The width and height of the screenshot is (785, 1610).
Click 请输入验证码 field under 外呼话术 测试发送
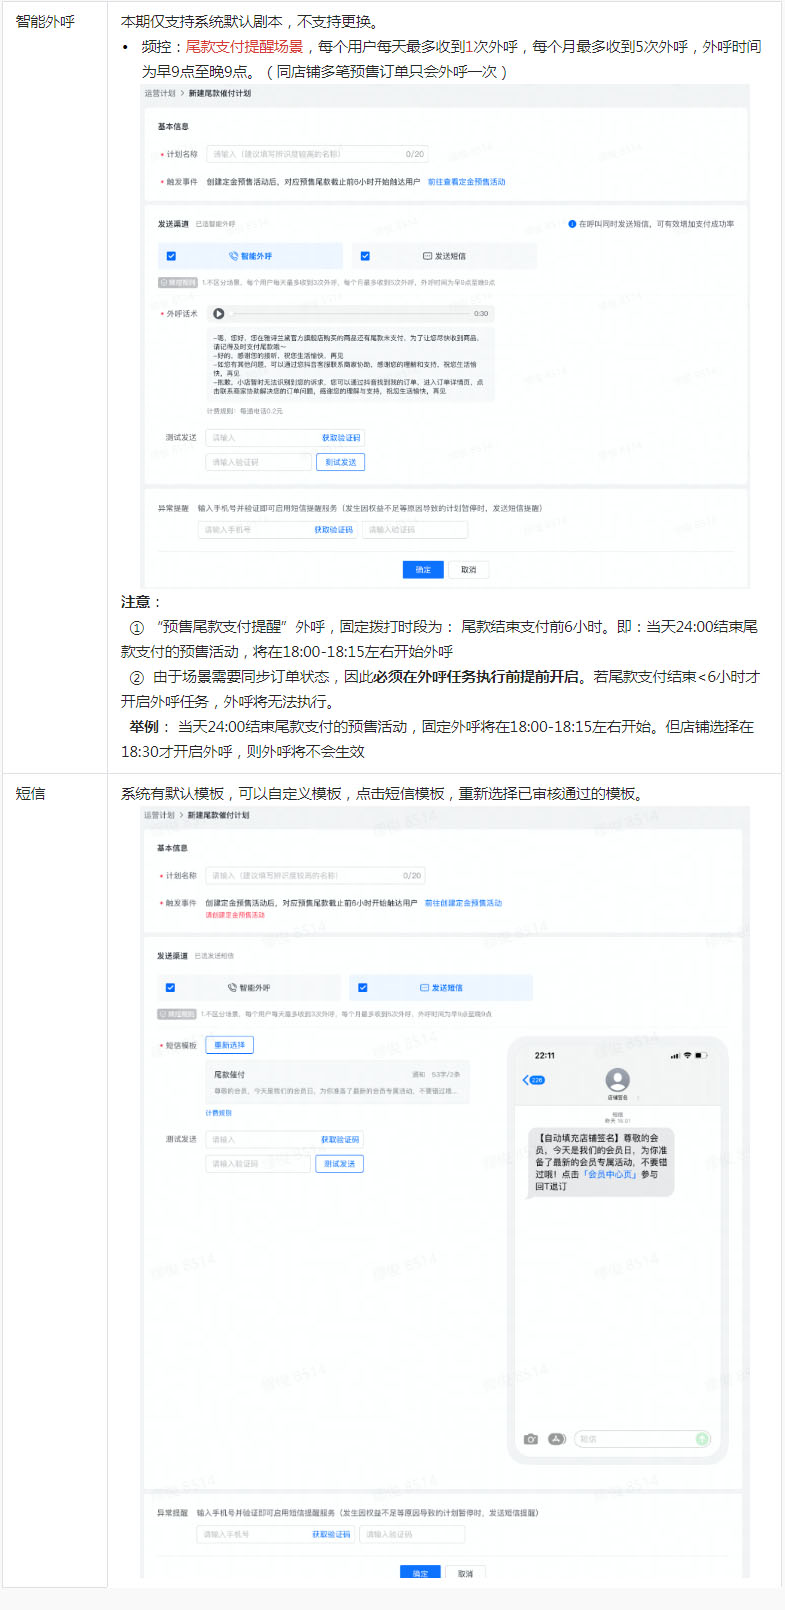coord(259,462)
